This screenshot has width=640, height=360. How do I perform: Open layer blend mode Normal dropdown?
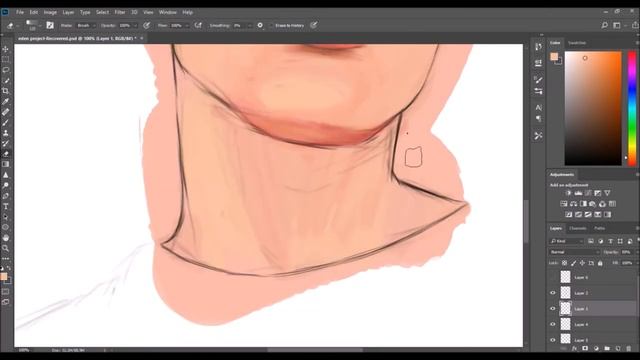[574, 252]
